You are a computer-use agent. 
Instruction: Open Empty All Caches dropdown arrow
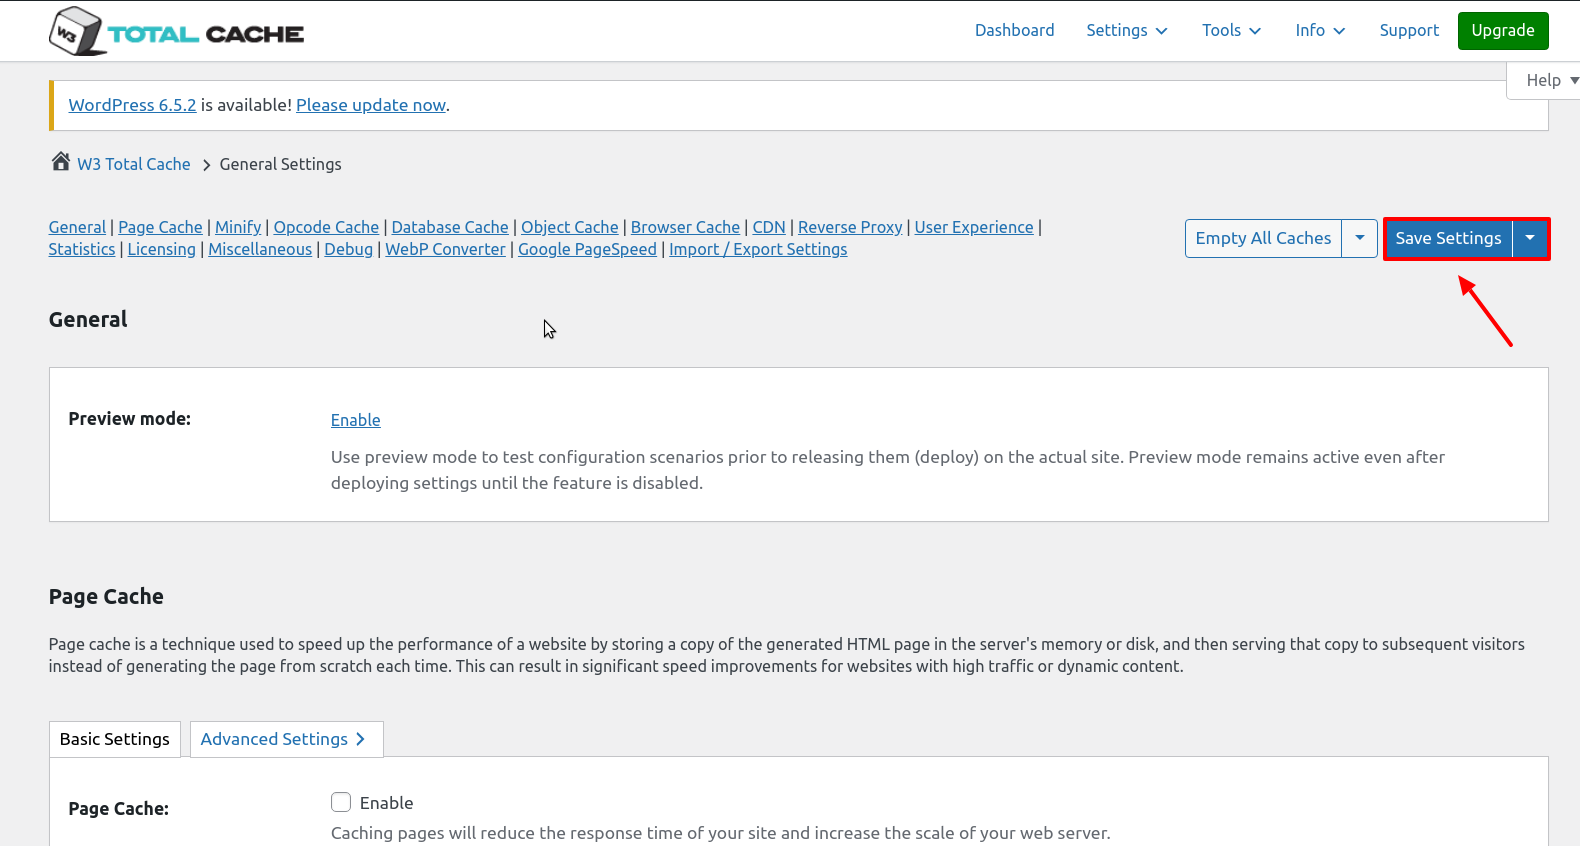(1359, 238)
